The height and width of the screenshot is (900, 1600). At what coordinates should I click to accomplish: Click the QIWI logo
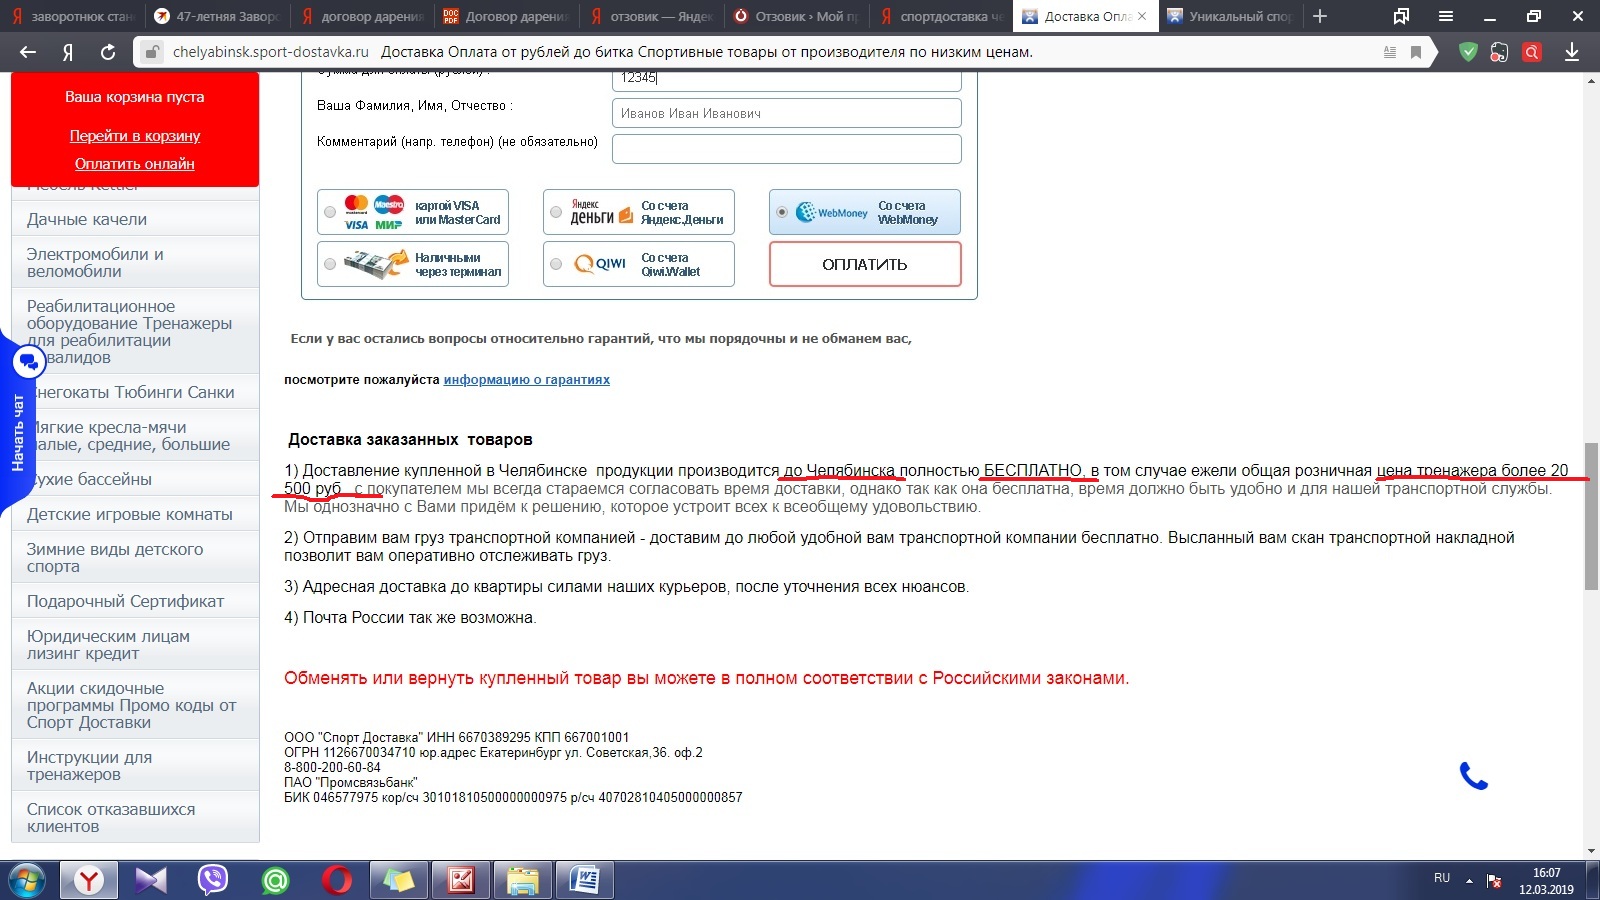pos(600,264)
